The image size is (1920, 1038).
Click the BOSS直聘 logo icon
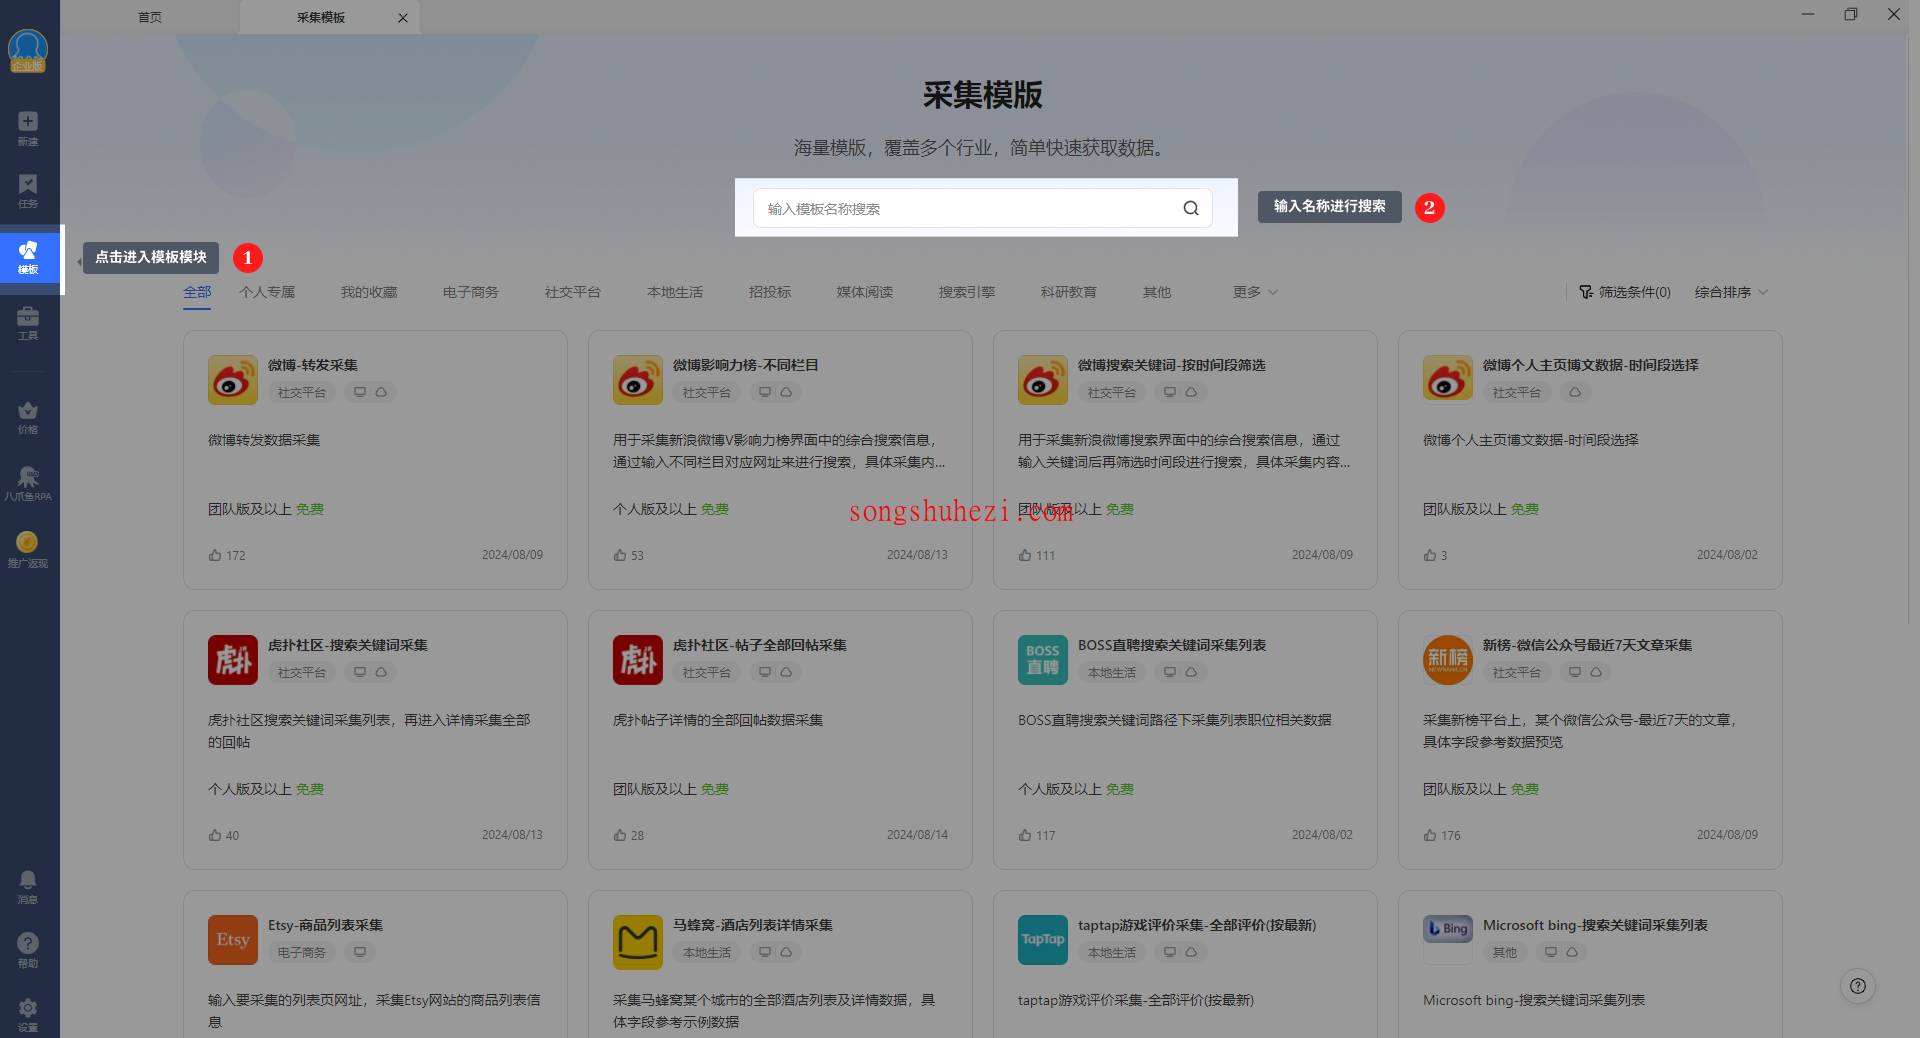(x=1043, y=660)
